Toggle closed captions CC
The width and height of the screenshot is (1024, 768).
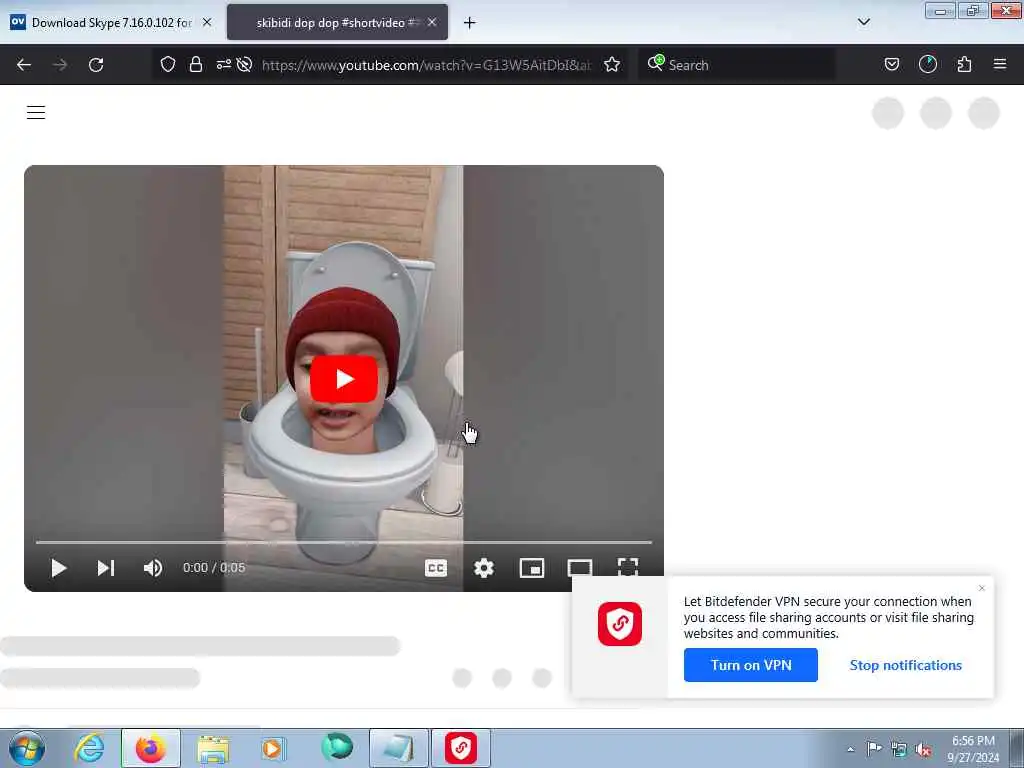[436, 568]
